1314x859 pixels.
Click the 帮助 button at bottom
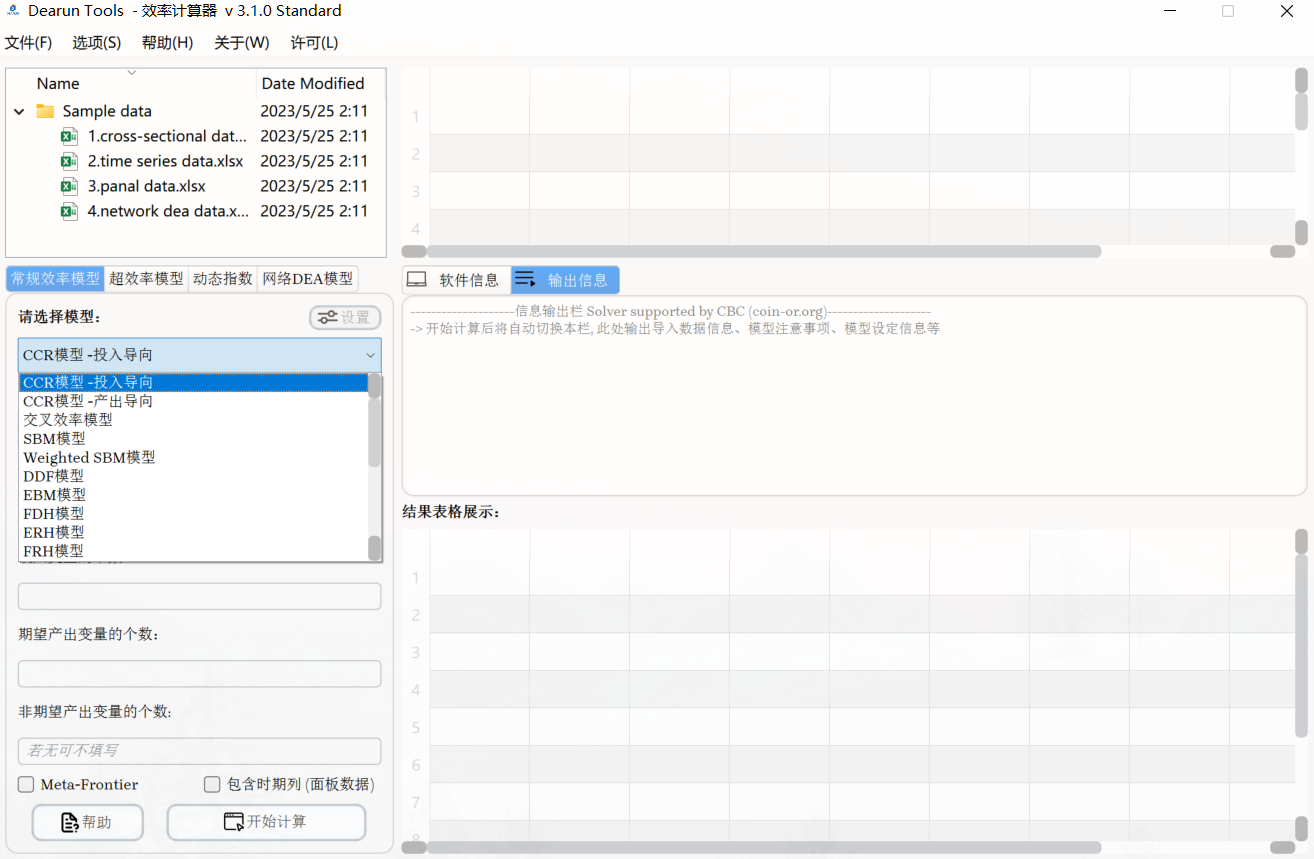click(x=88, y=822)
